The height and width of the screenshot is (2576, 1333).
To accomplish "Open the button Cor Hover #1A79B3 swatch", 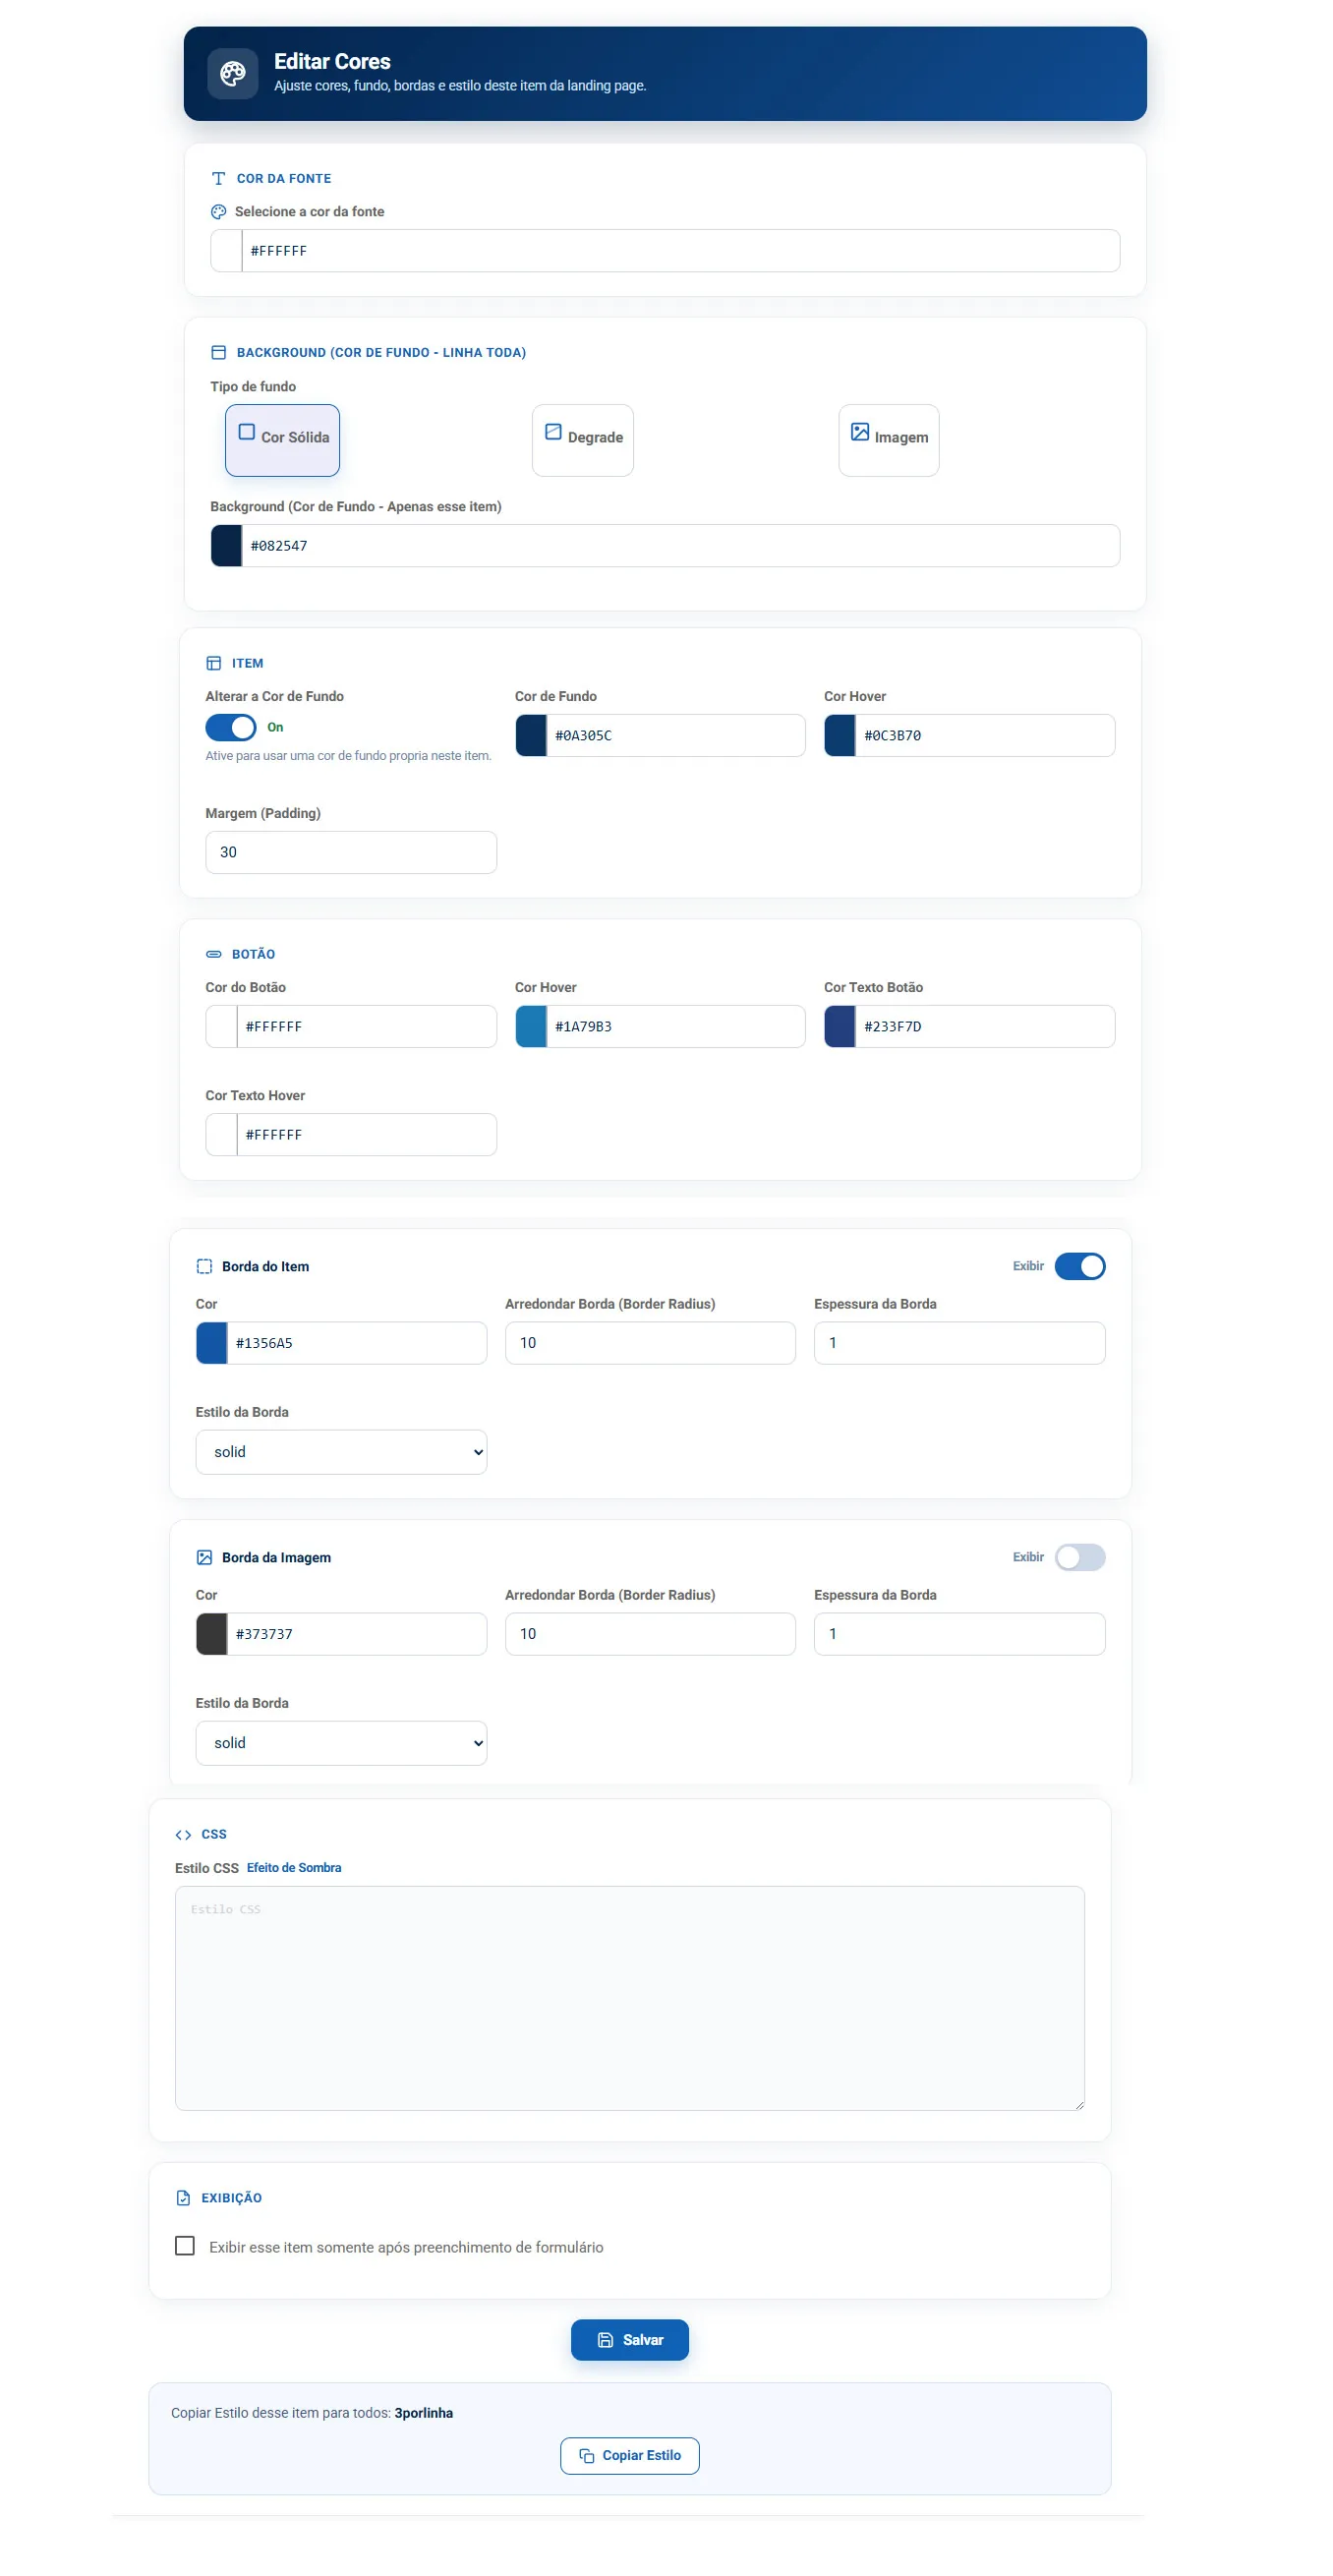I will (x=531, y=1027).
